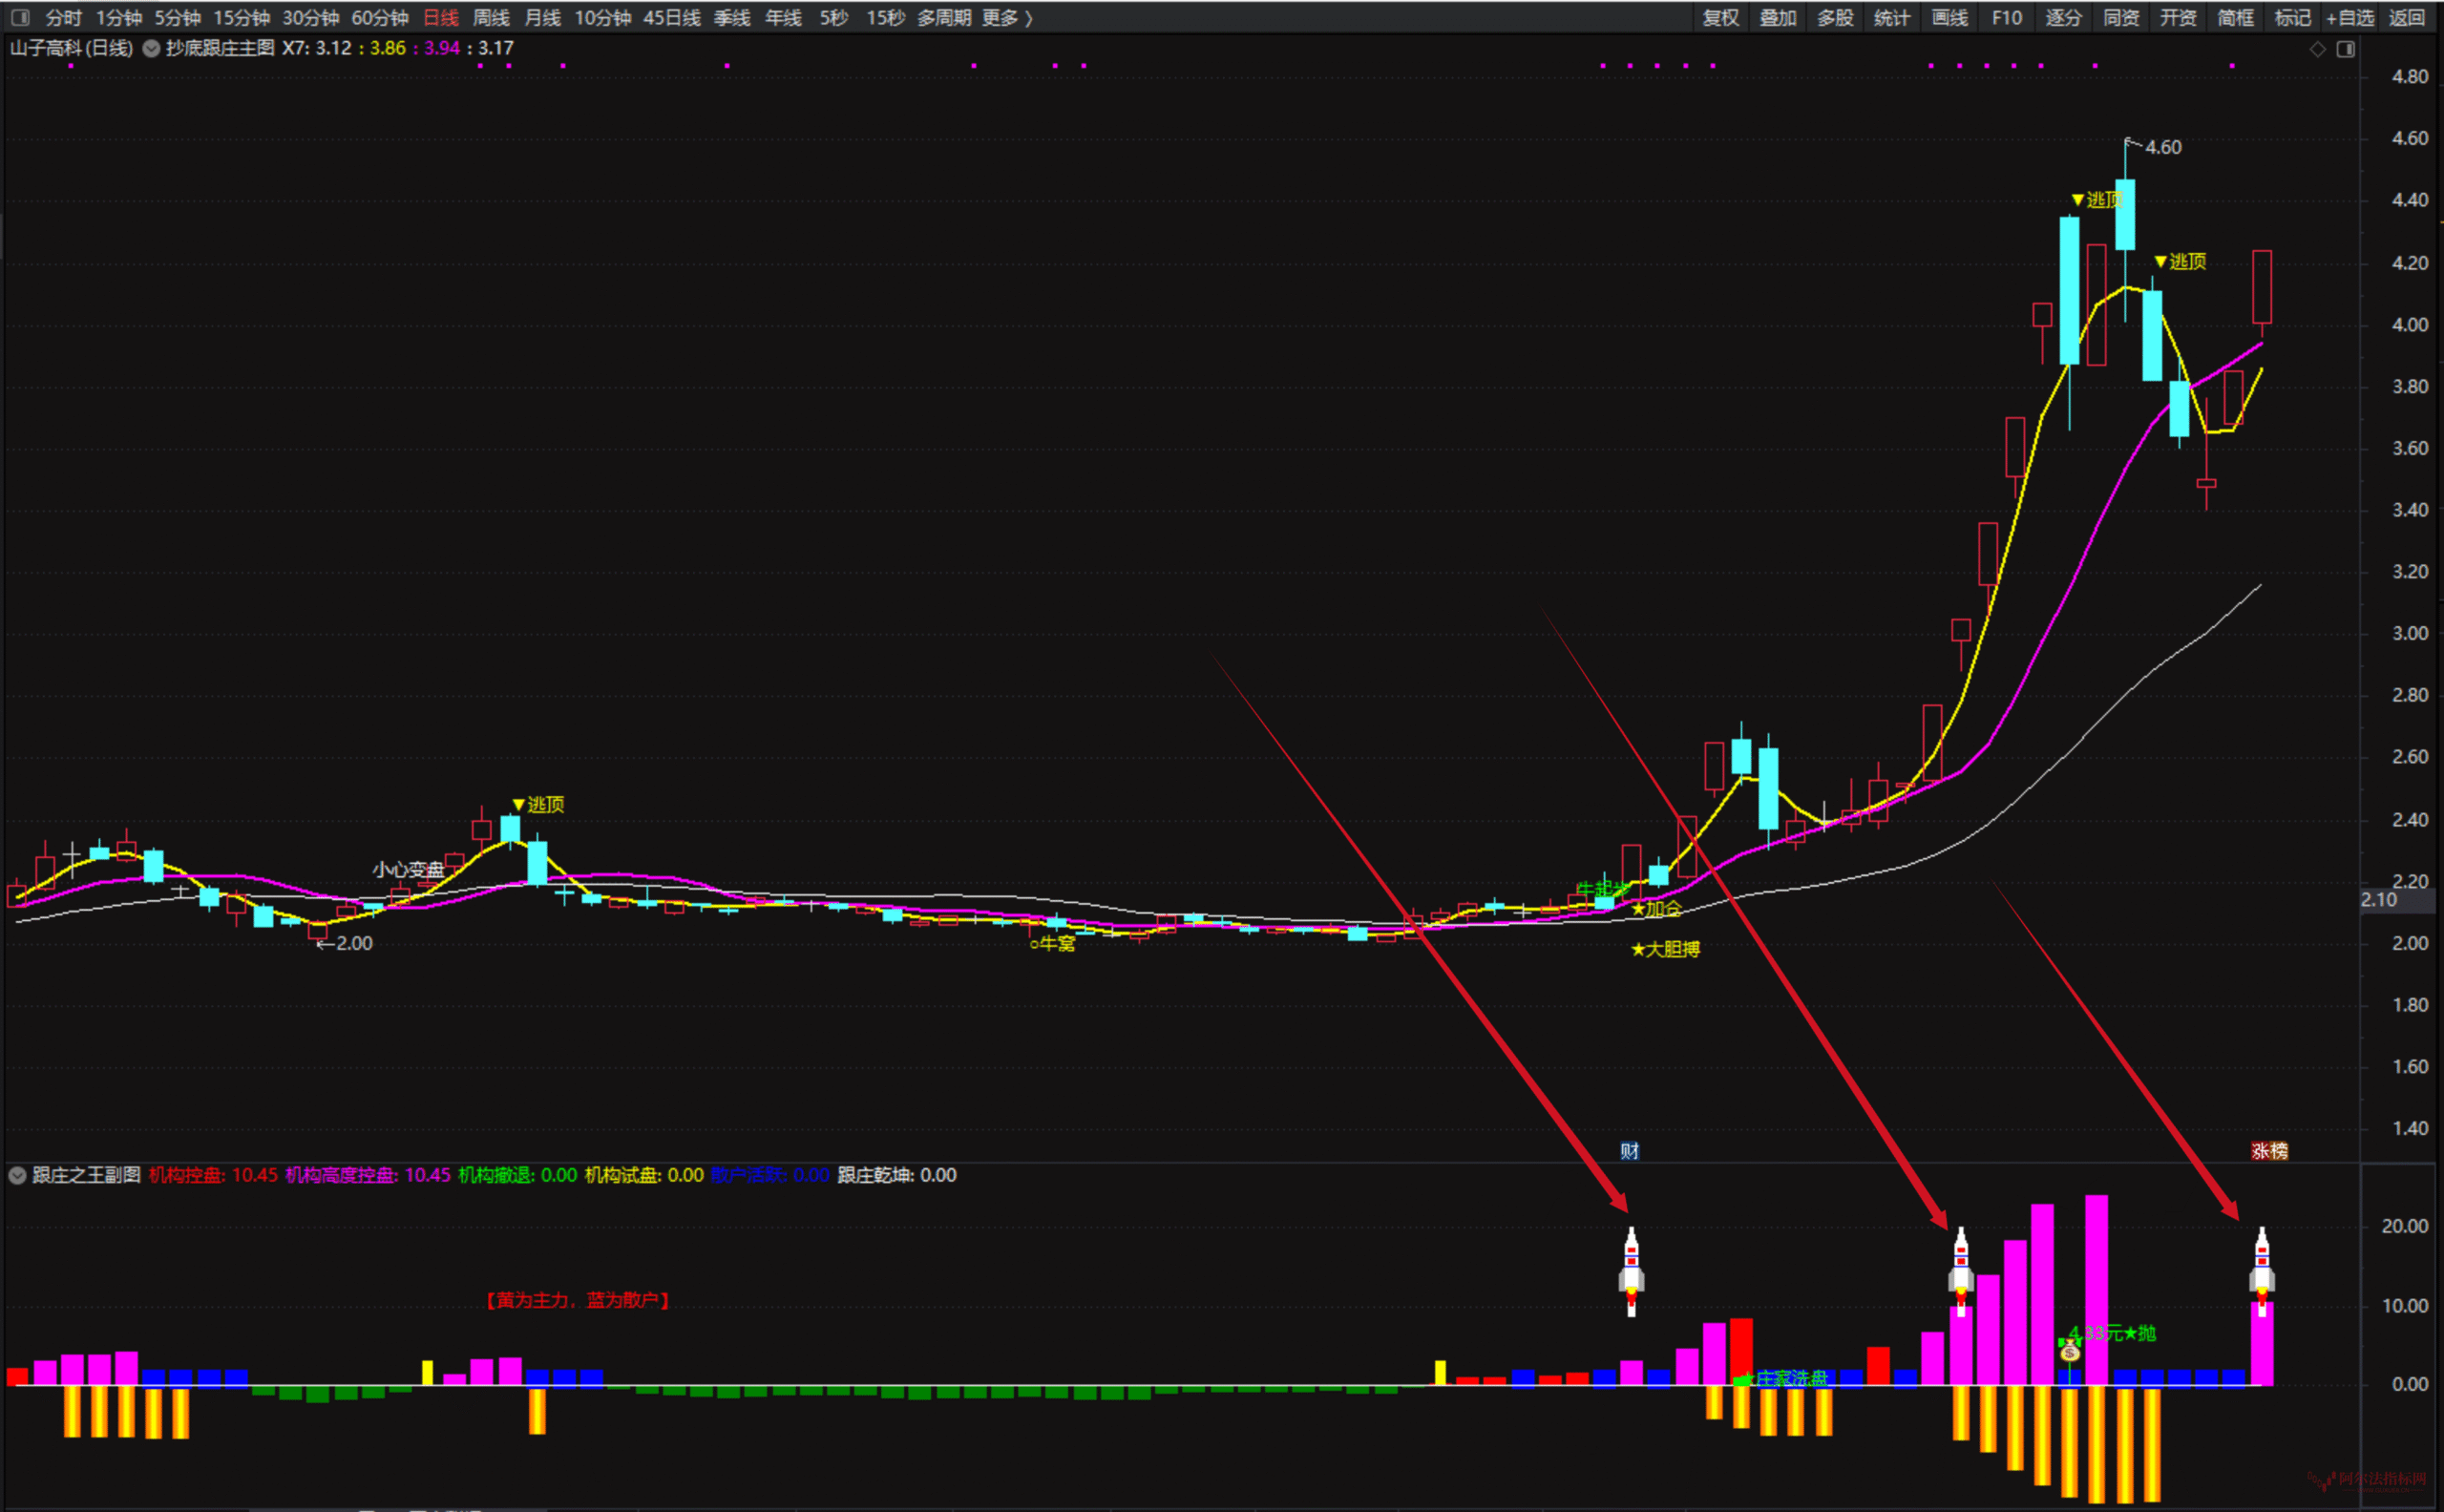Toggle the 复权 adjustment option
This screenshot has width=2444, height=1512.
pos(1720,17)
